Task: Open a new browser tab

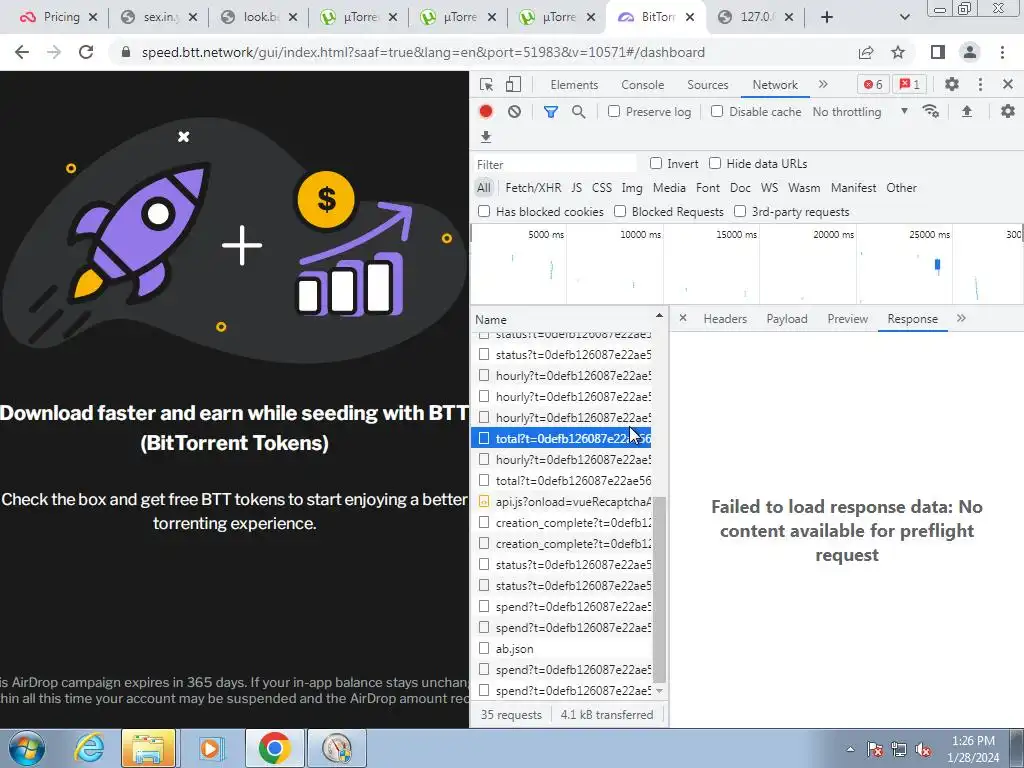Action: (827, 17)
